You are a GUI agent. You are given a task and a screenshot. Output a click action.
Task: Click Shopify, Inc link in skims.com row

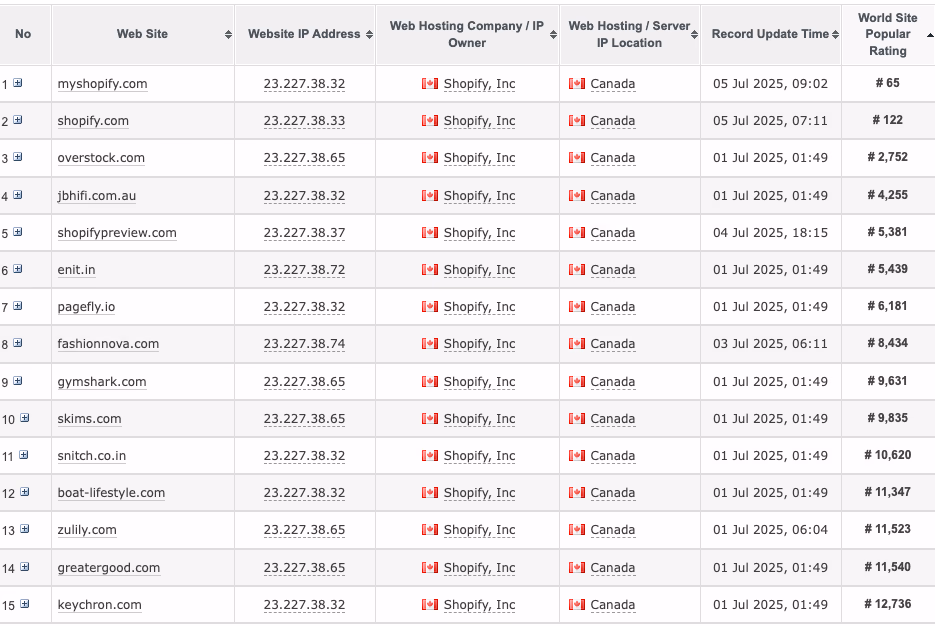tap(479, 419)
